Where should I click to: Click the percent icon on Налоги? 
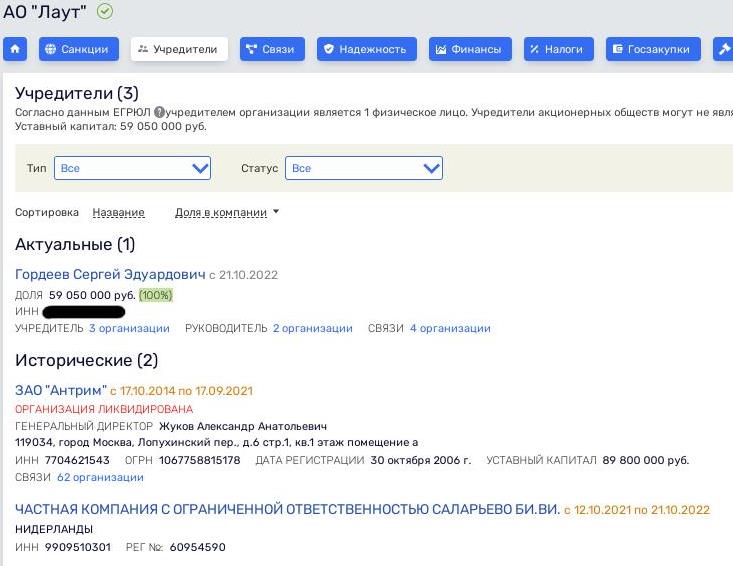534,49
